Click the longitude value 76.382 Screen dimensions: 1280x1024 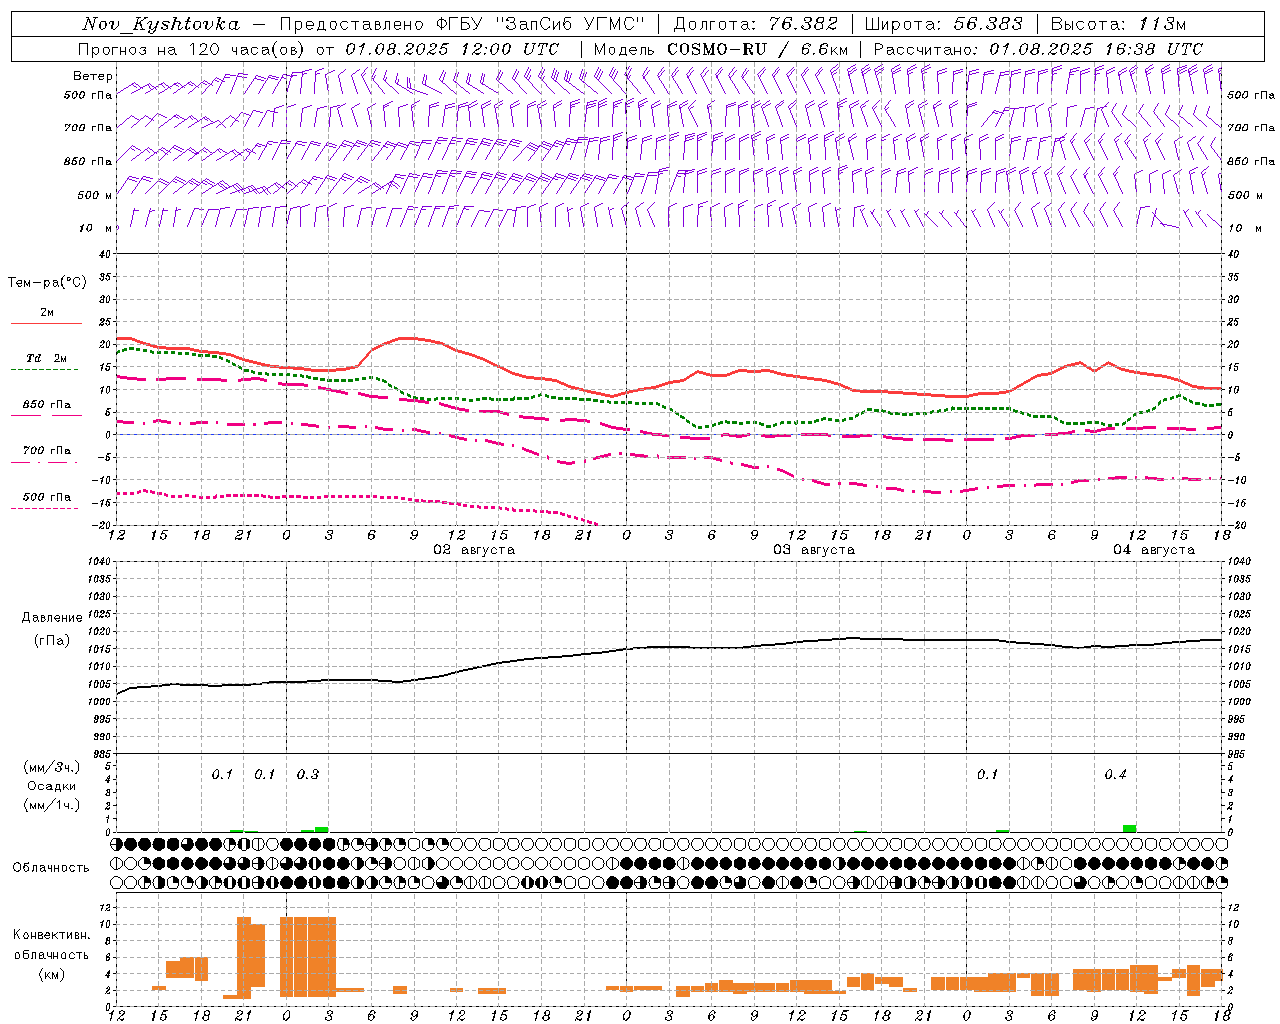coord(804,24)
